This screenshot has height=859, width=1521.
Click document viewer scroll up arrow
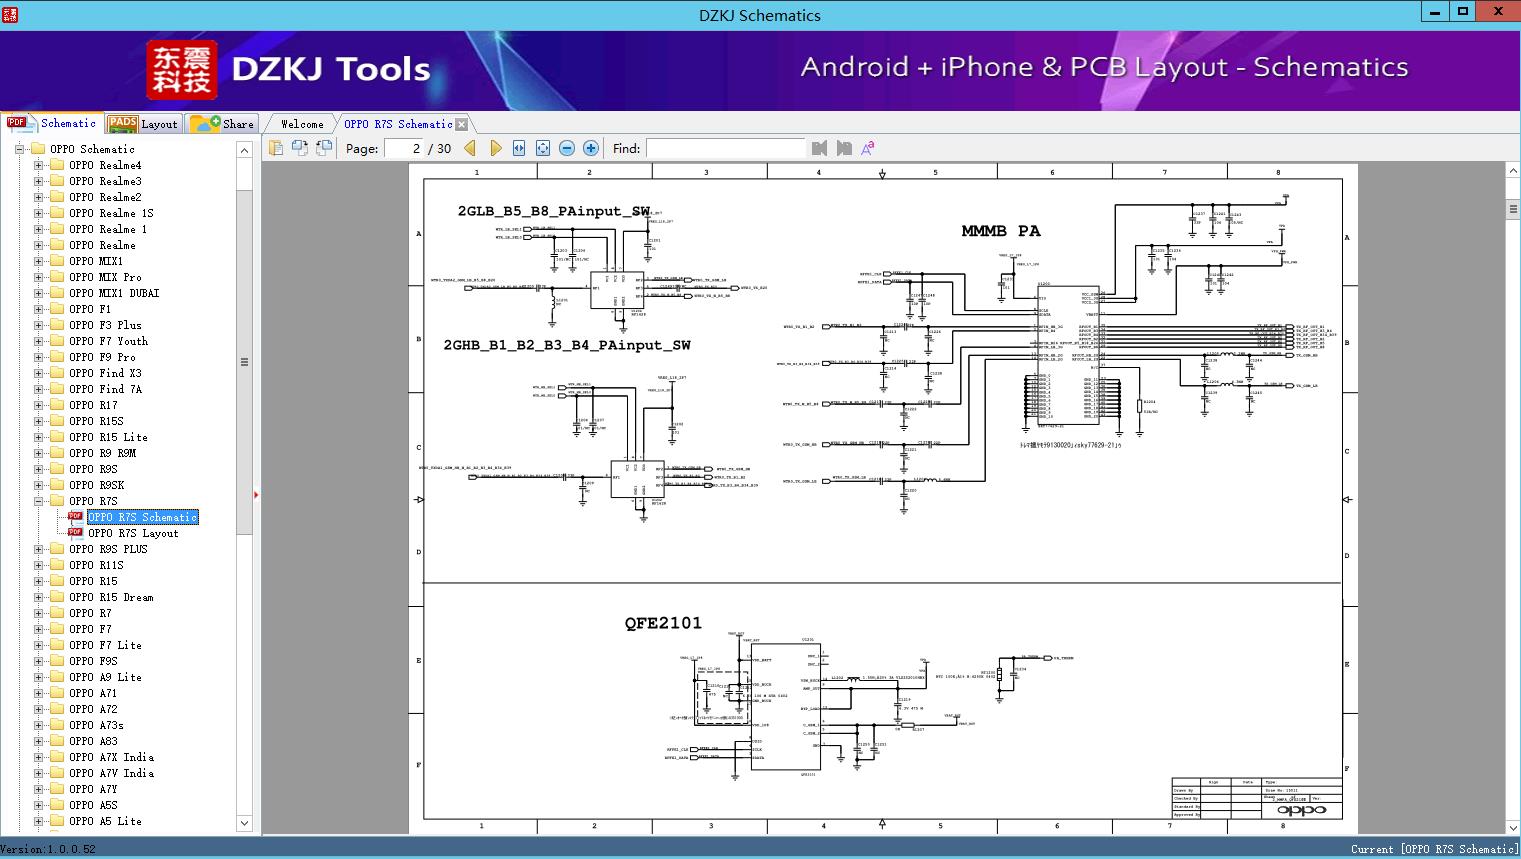click(1513, 172)
